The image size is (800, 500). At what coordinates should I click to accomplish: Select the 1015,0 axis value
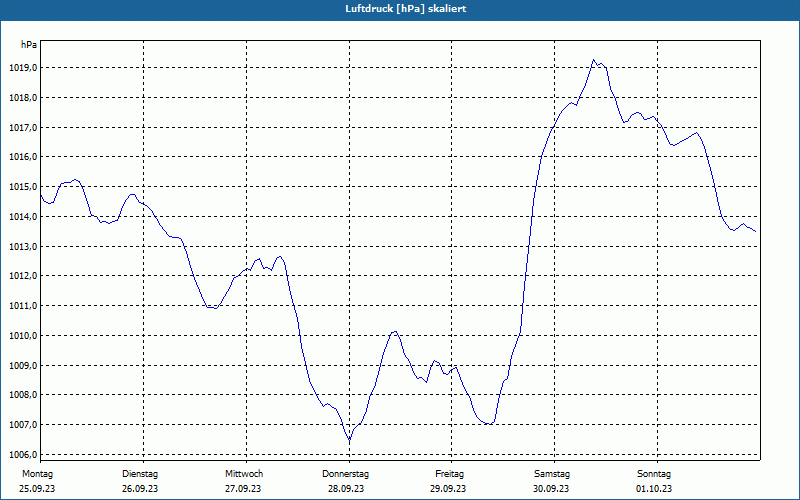point(23,187)
